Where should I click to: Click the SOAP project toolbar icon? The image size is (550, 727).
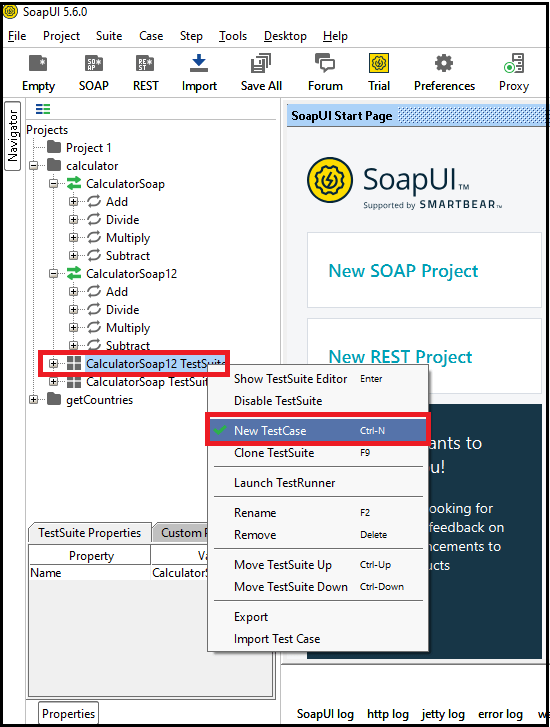click(94, 64)
